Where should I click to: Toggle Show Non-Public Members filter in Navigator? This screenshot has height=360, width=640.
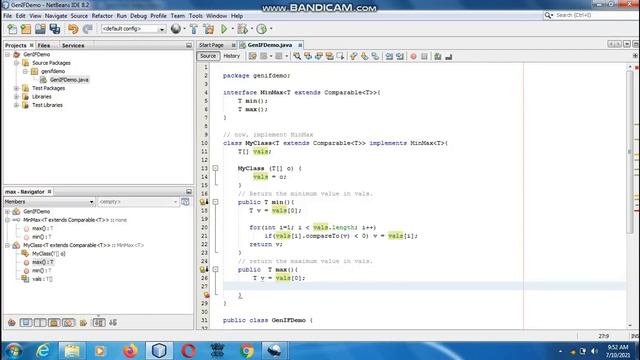pyautogui.click(x=54, y=322)
